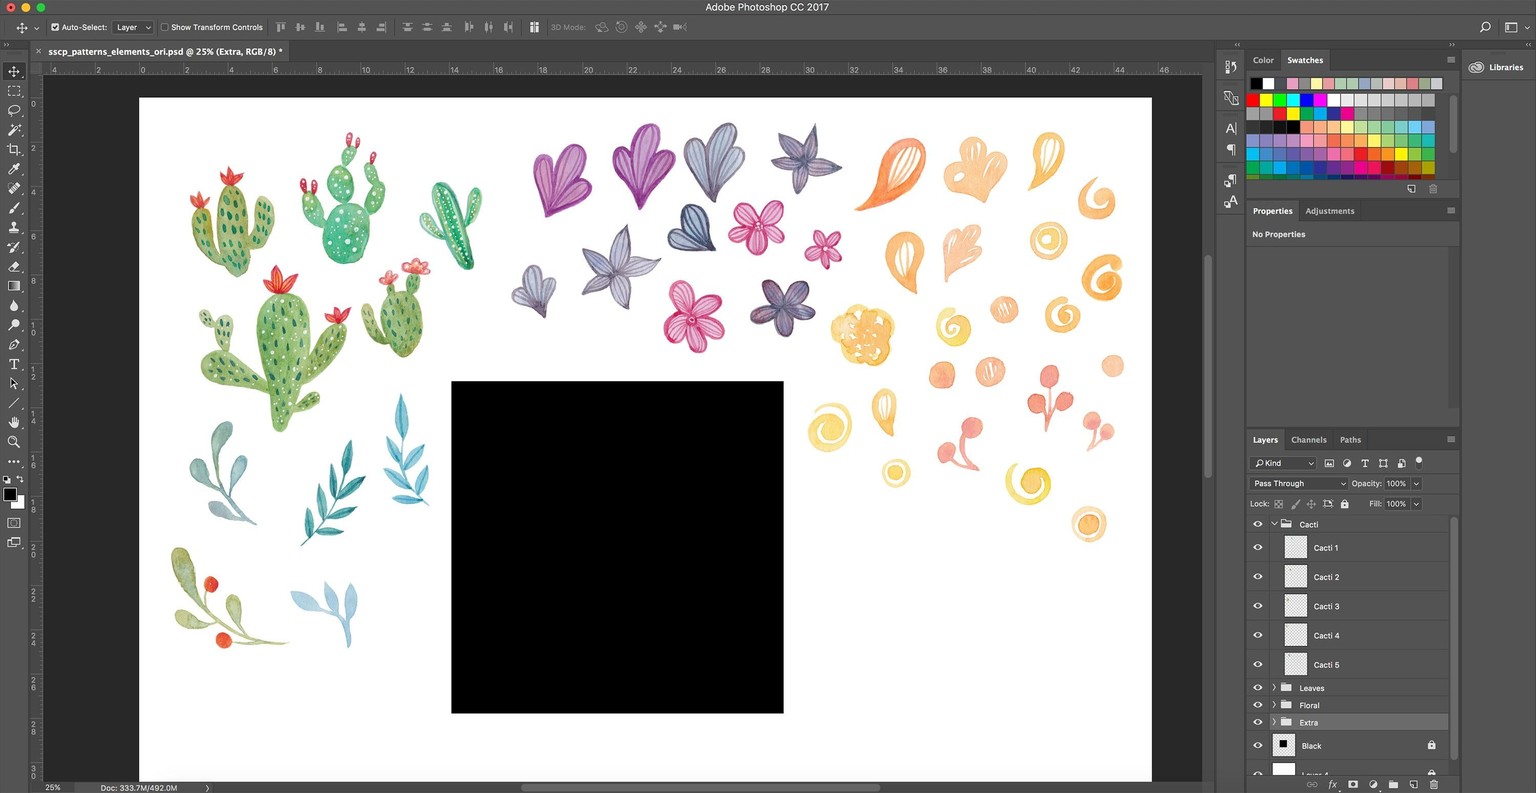Select the Hand tool

[x=14, y=422]
